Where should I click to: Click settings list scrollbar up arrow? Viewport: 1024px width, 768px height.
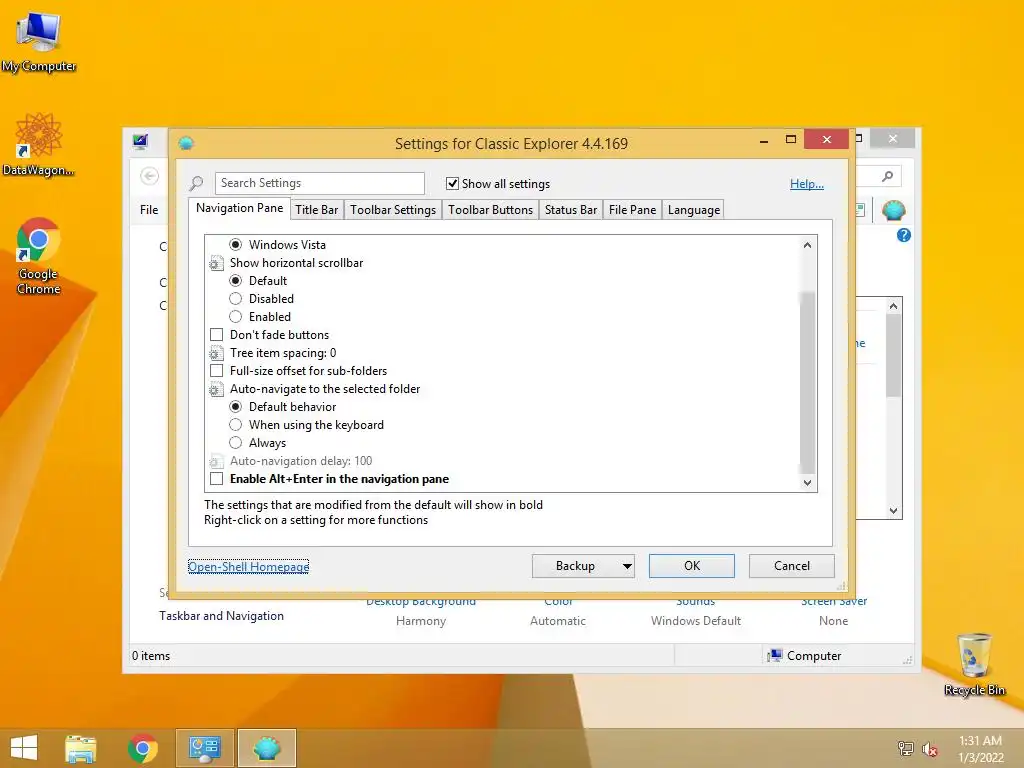(807, 245)
